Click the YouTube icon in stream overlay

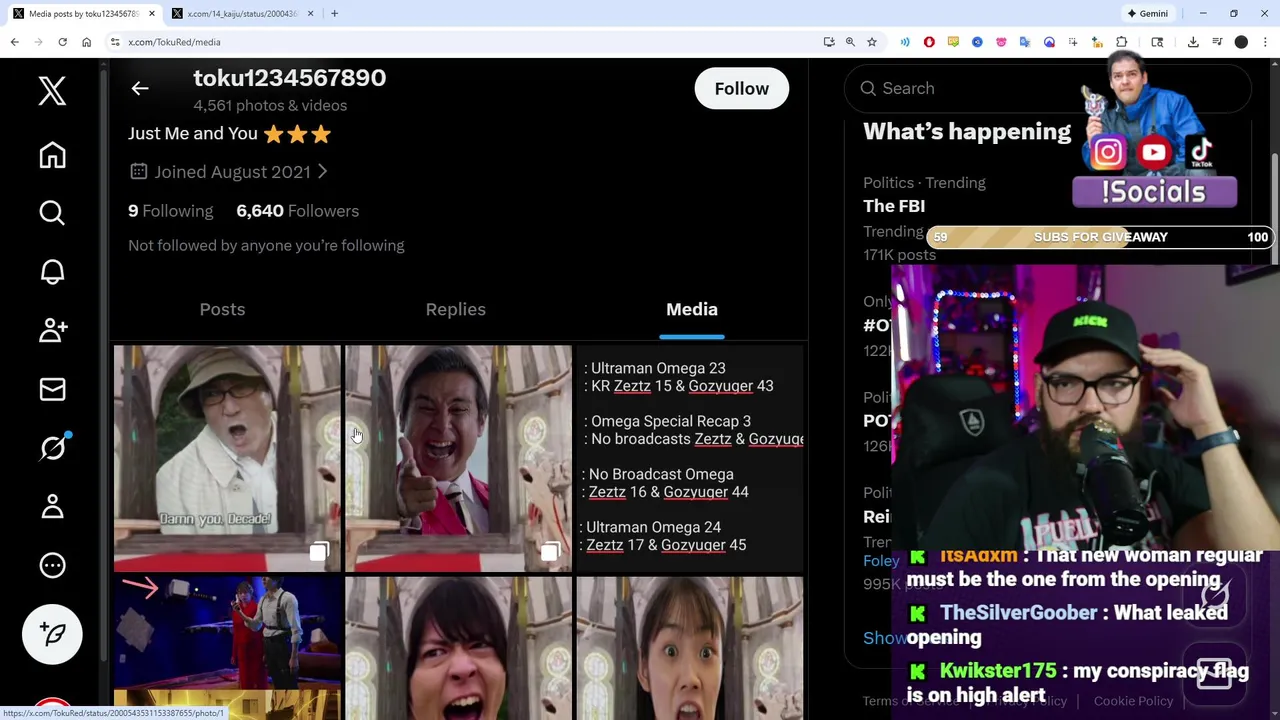pos(1154,152)
